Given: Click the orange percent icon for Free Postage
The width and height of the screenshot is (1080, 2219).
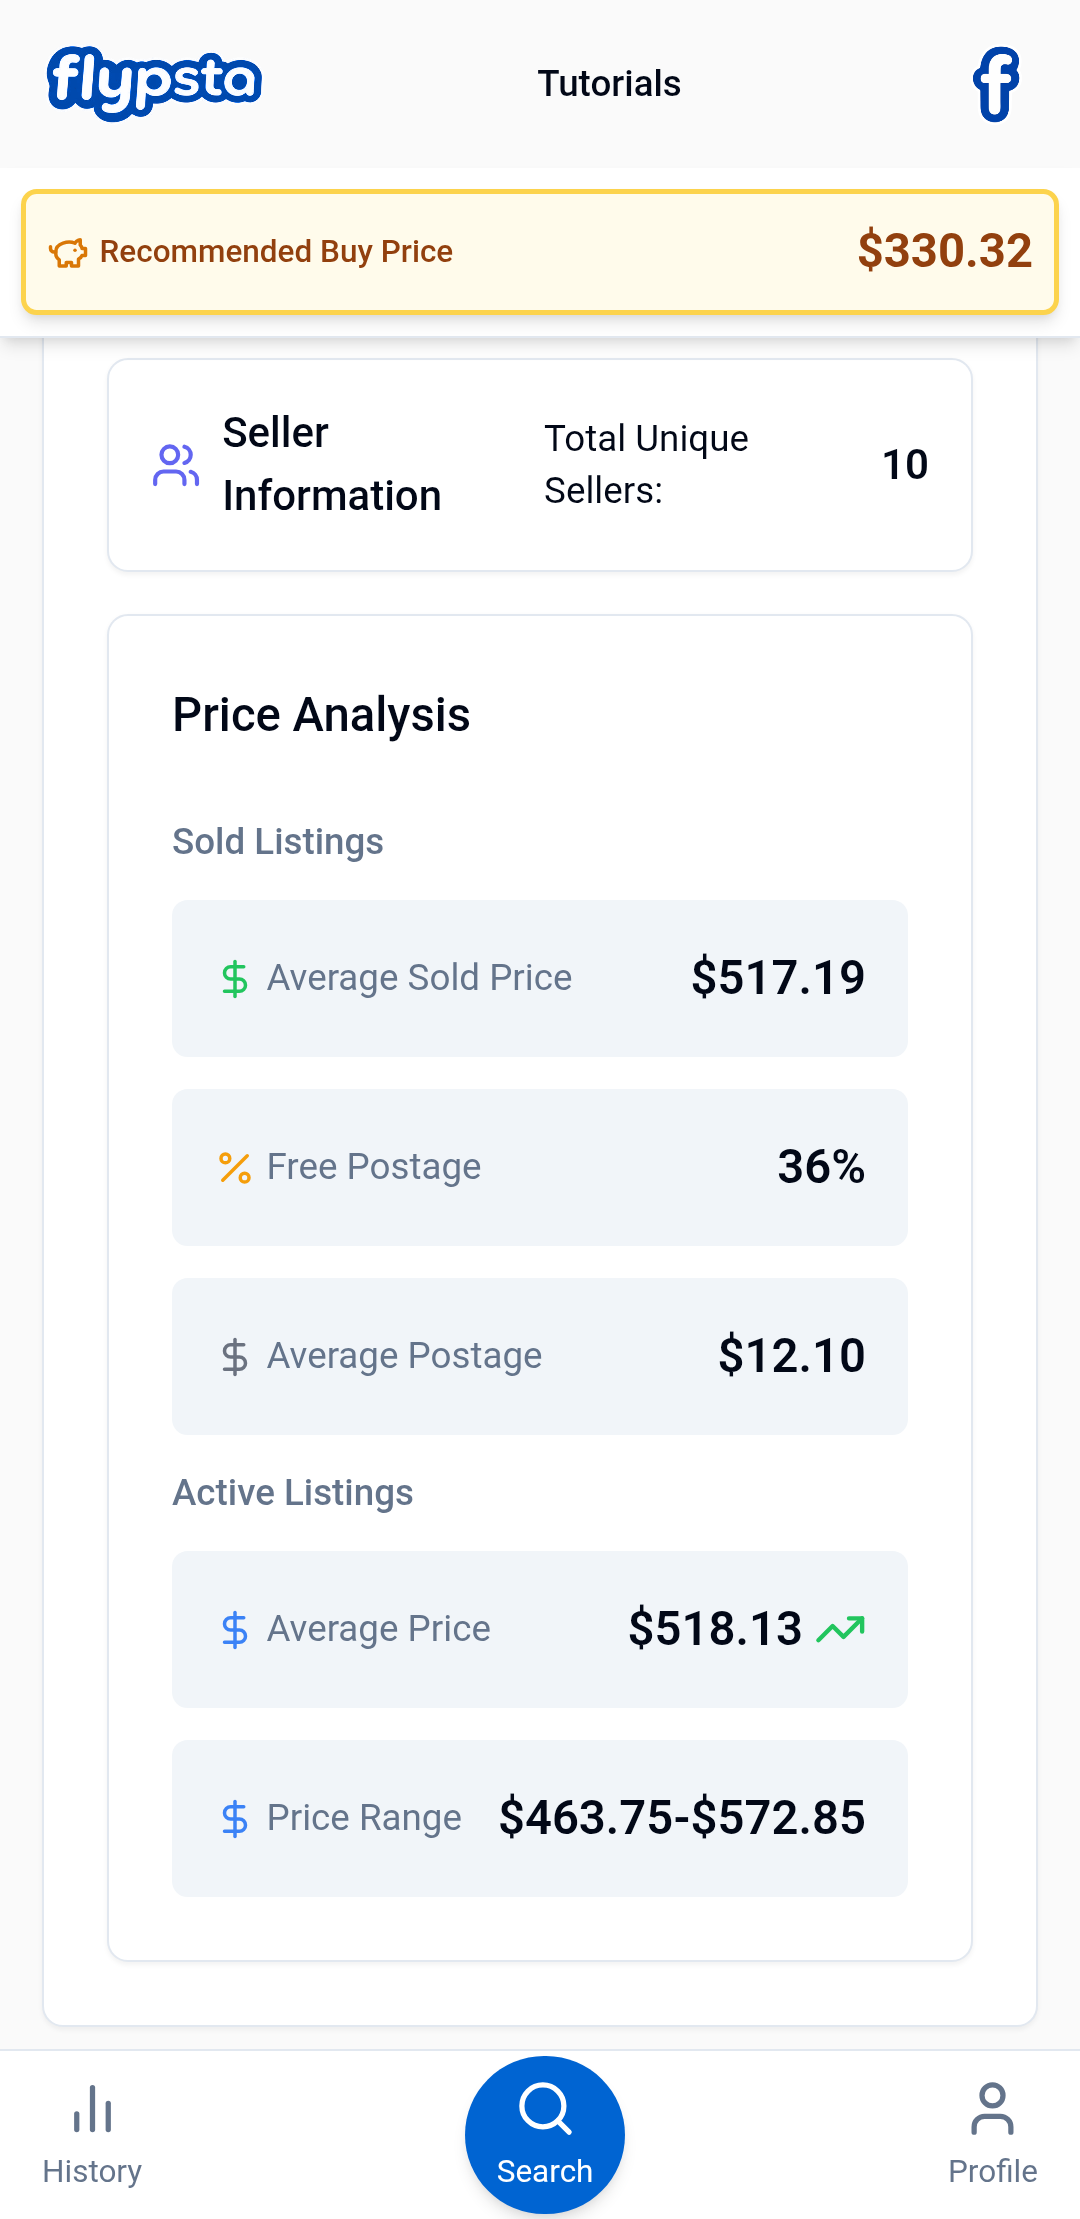Looking at the screenshot, I should pyautogui.click(x=235, y=1167).
